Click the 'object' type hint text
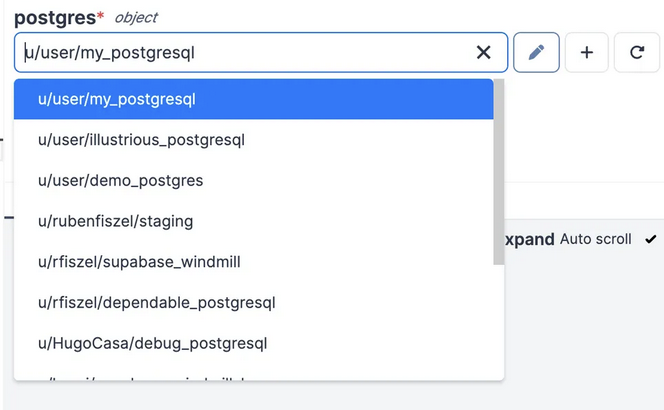 (x=136, y=18)
